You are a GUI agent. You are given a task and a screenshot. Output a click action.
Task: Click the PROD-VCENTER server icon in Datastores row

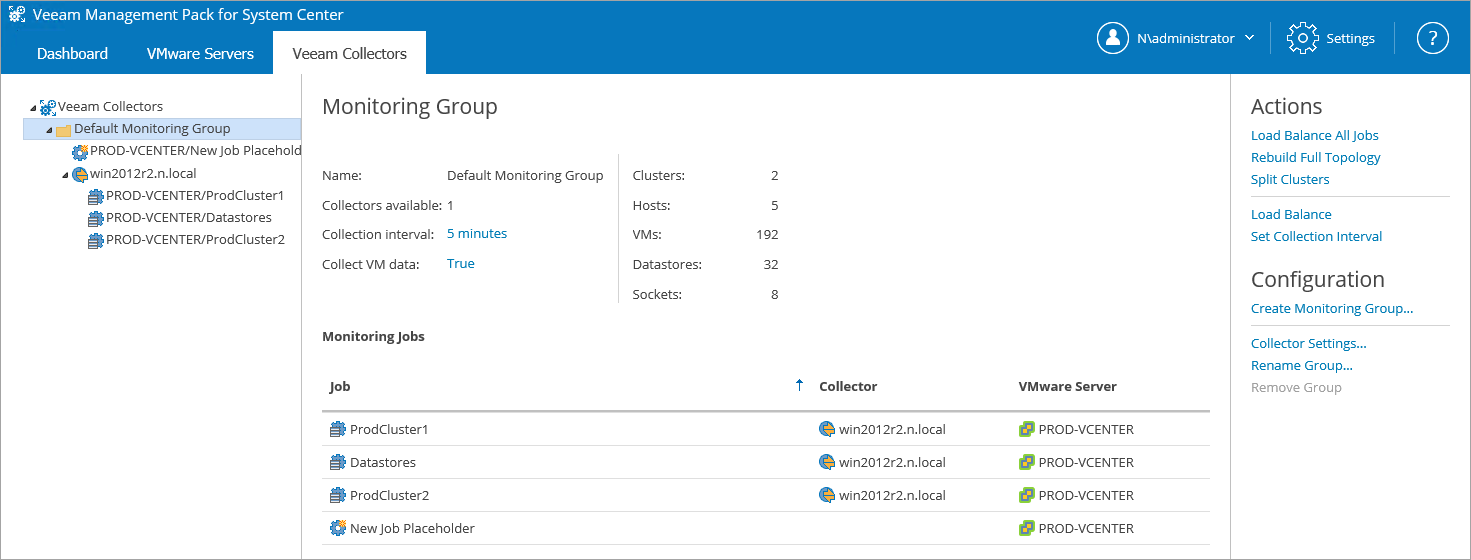[x=1026, y=463]
